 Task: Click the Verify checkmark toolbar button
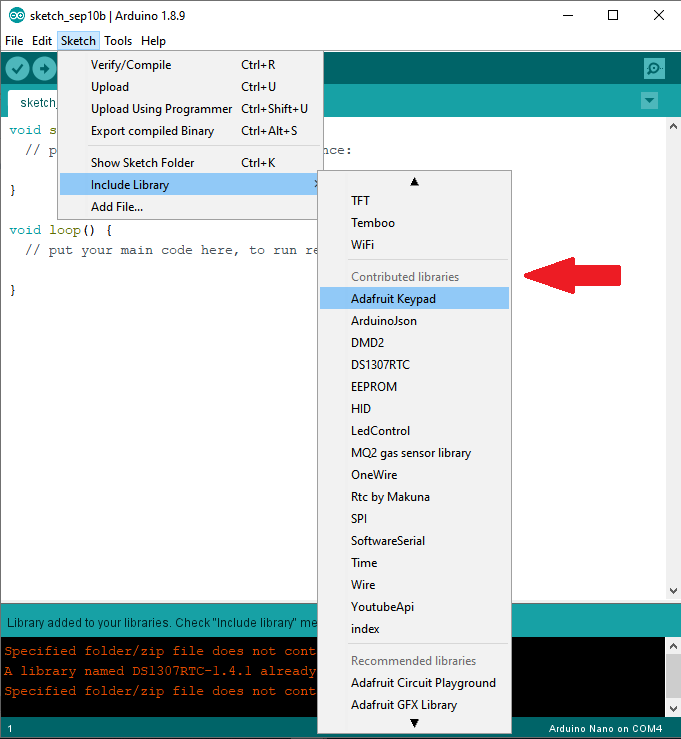17,69
